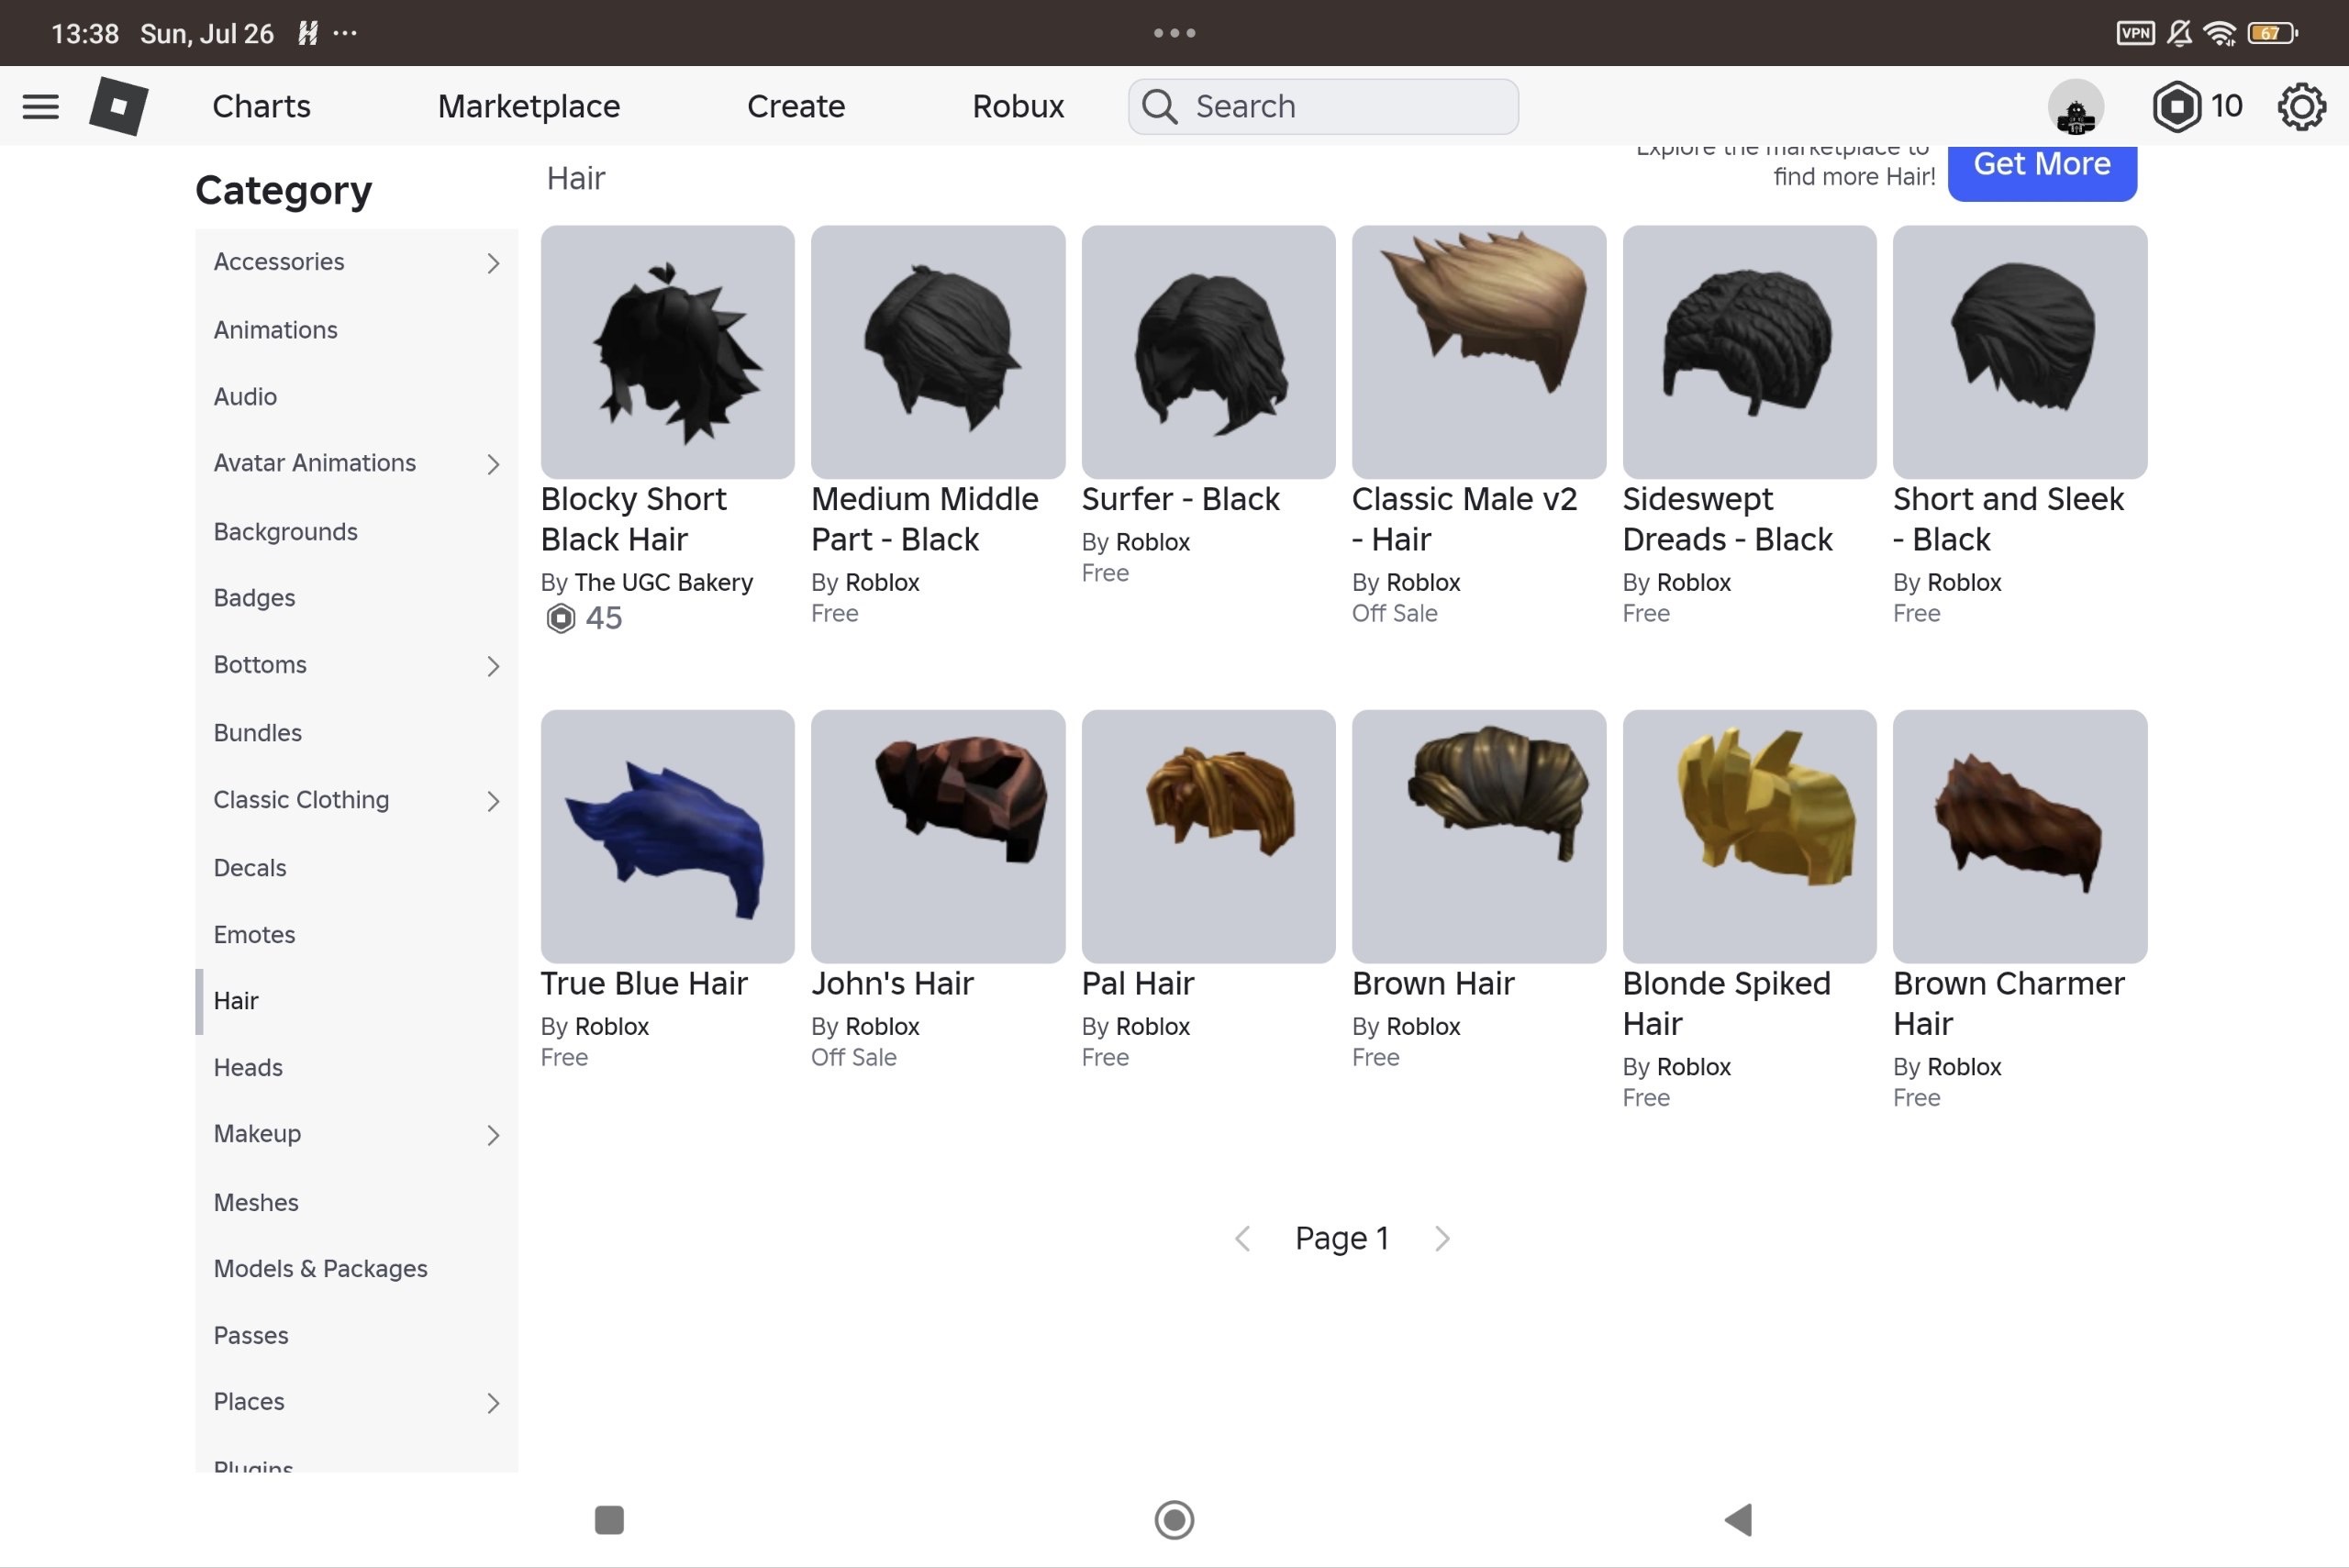Select the Models & Packages category
2349x1568 pixels.
(x=356, y=1269)
